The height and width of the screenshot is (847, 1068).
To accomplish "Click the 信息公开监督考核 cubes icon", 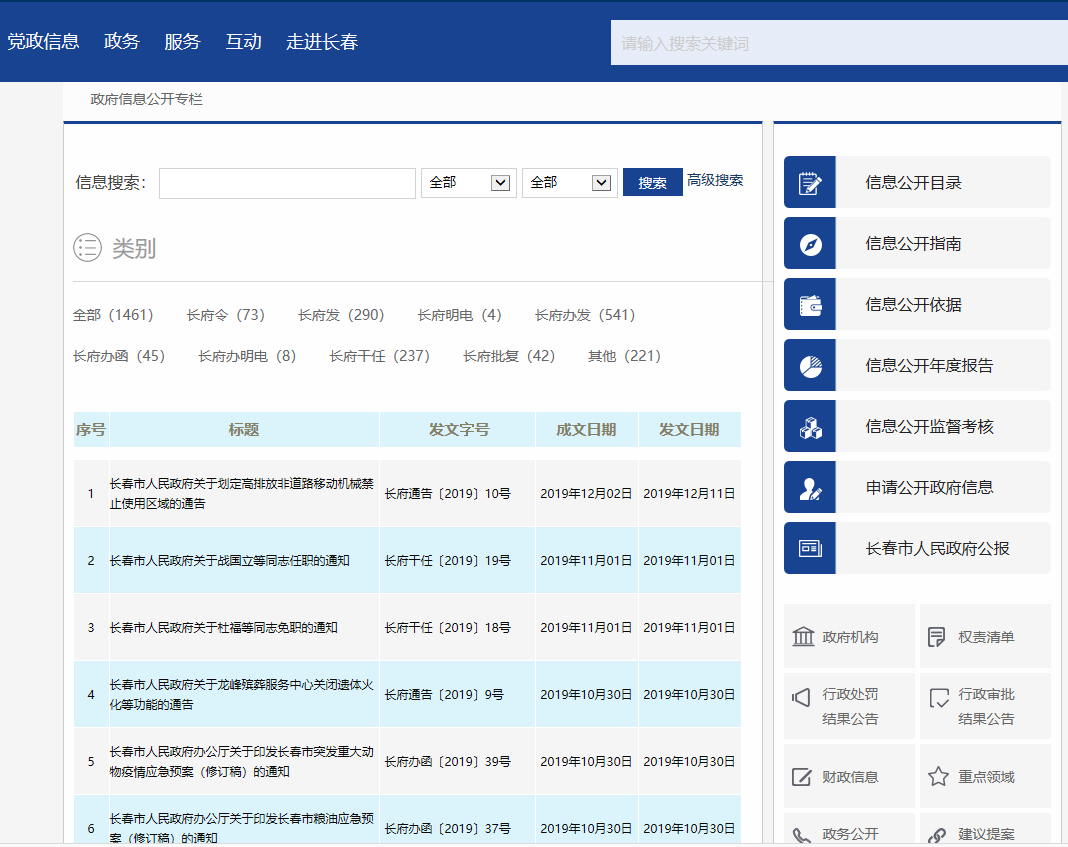I will click(810, 427).
